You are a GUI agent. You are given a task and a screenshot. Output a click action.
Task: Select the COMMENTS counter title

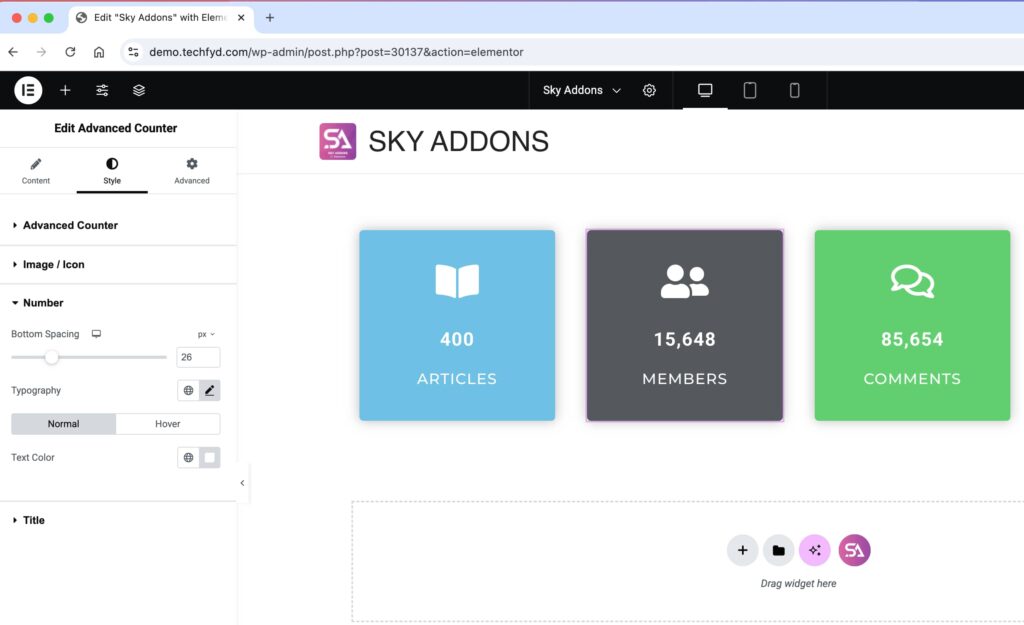tap(912, 379)
